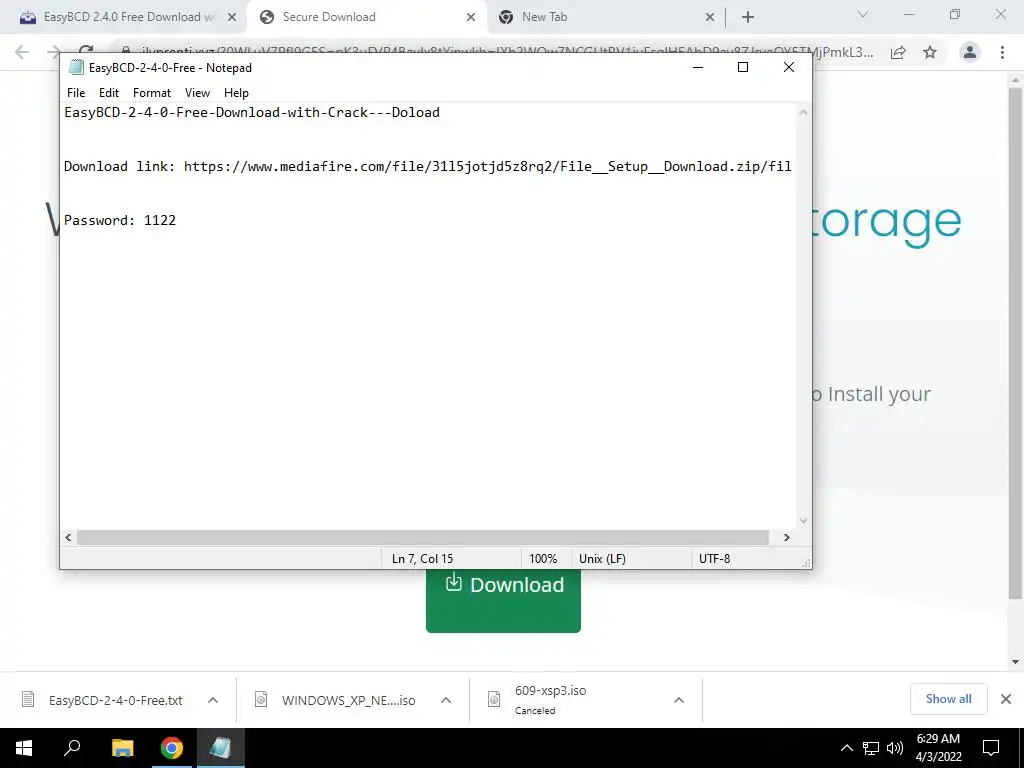This screenshot has width=1024, height=768.
Task: Open a new browser tab with plus icon
Action: click(748, 18)
